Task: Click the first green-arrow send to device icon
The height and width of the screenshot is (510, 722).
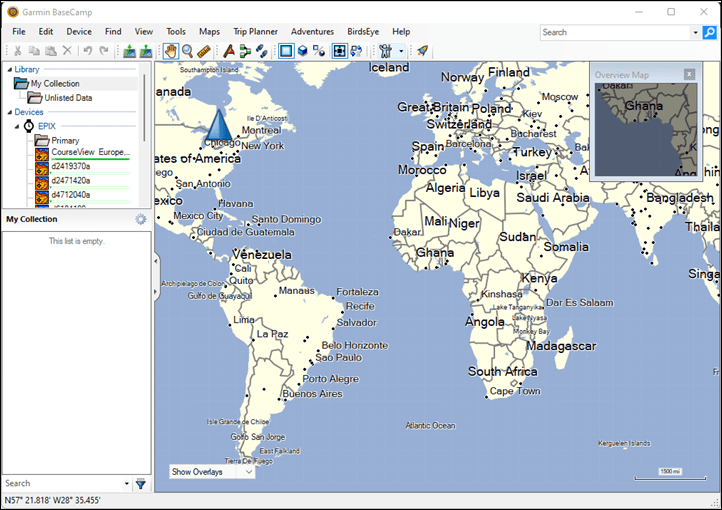Action: click(x=130, y=51)
